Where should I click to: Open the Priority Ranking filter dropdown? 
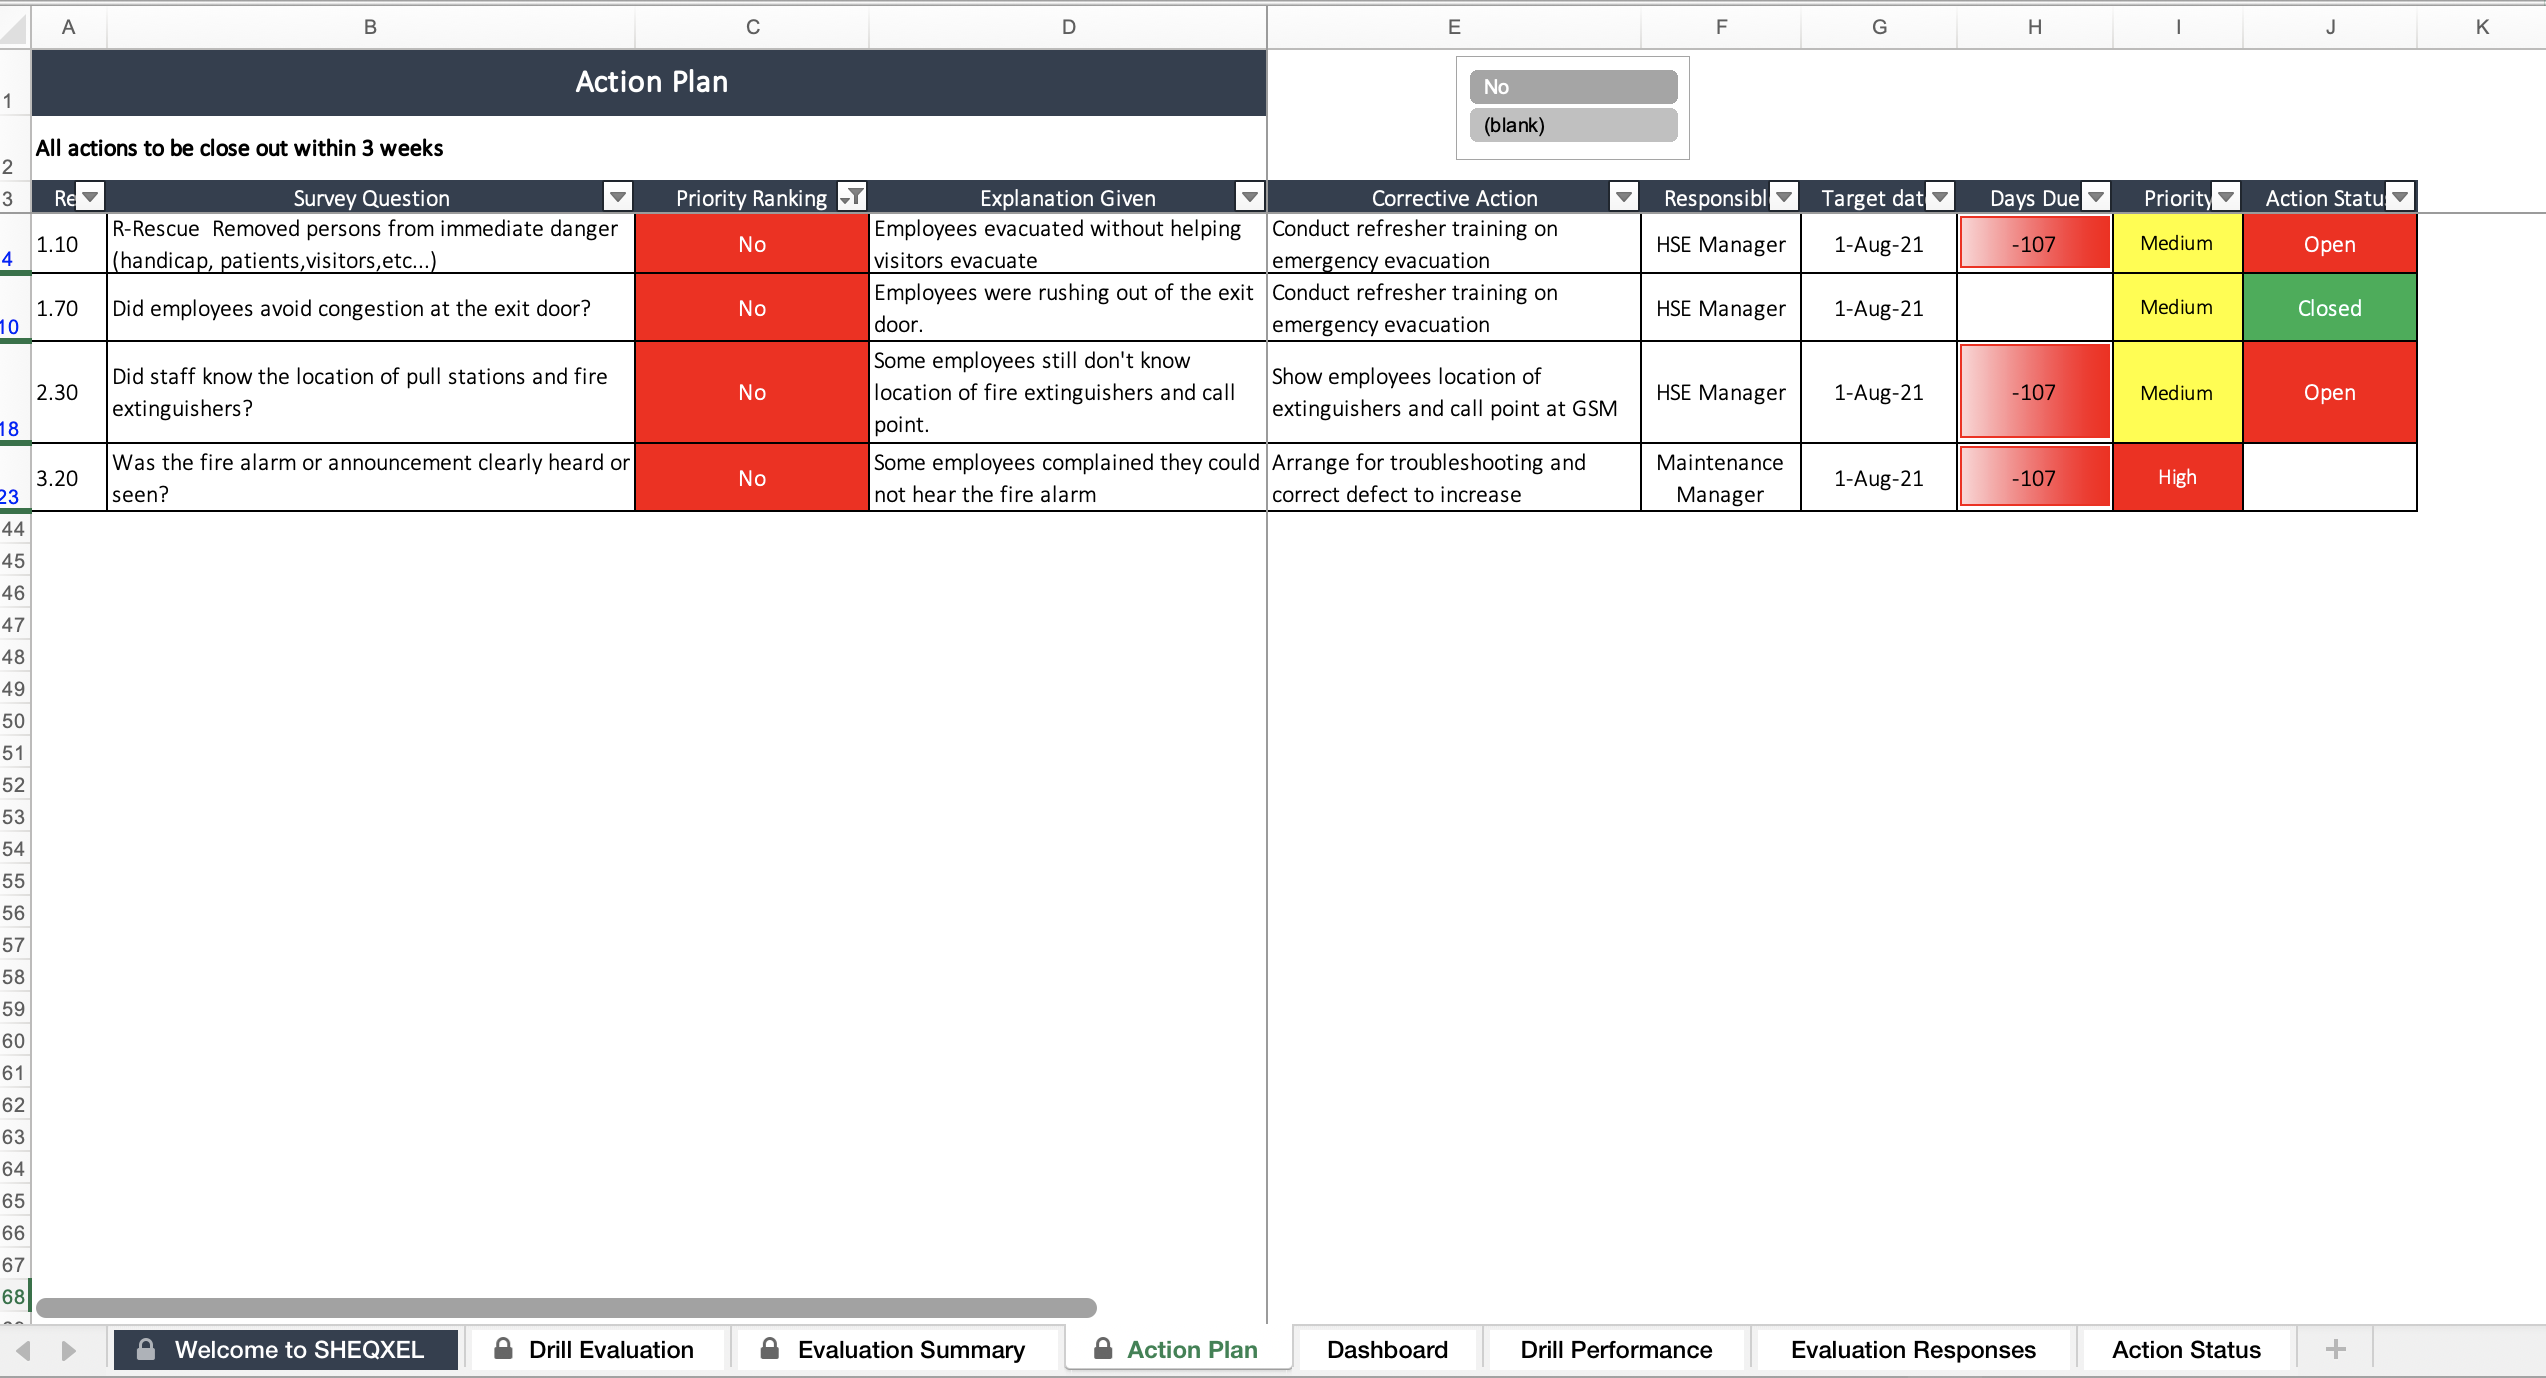coord(852,197)
